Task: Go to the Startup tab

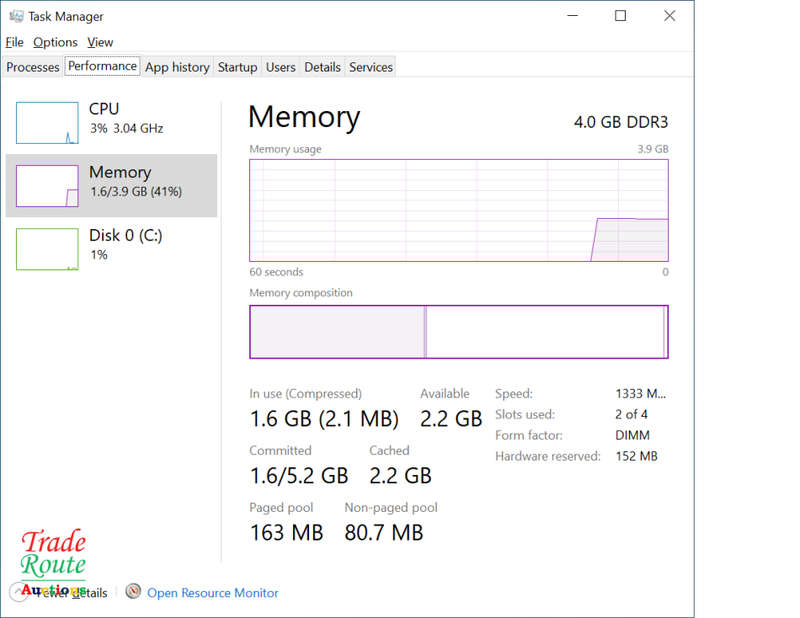Action: click(237, 67)
